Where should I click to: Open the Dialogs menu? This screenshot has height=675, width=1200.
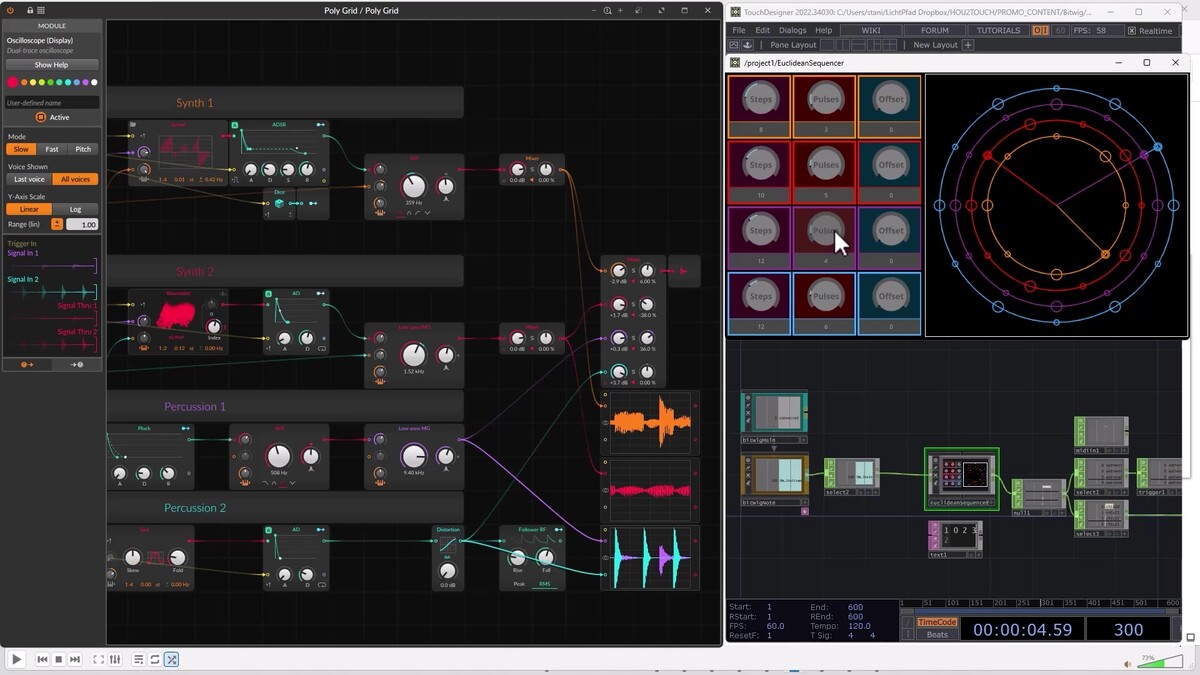coord(792,31)
